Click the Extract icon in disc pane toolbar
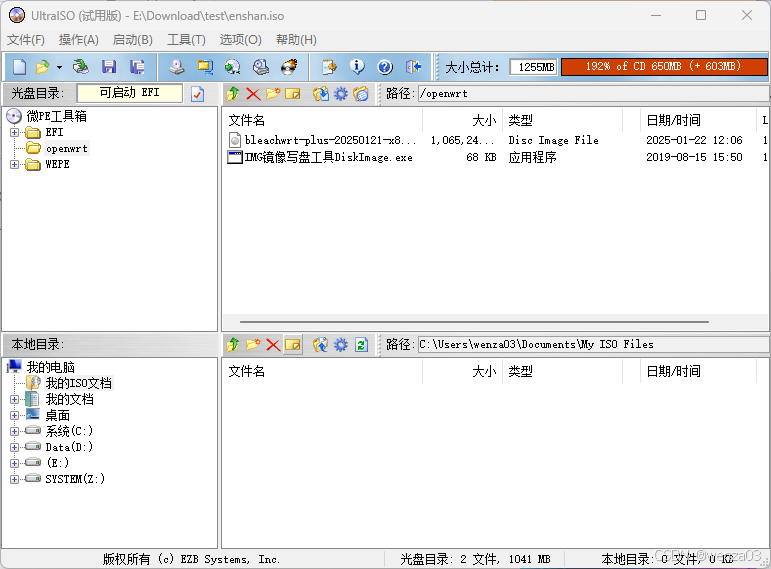Screen dimensions: 771x569 321,93
